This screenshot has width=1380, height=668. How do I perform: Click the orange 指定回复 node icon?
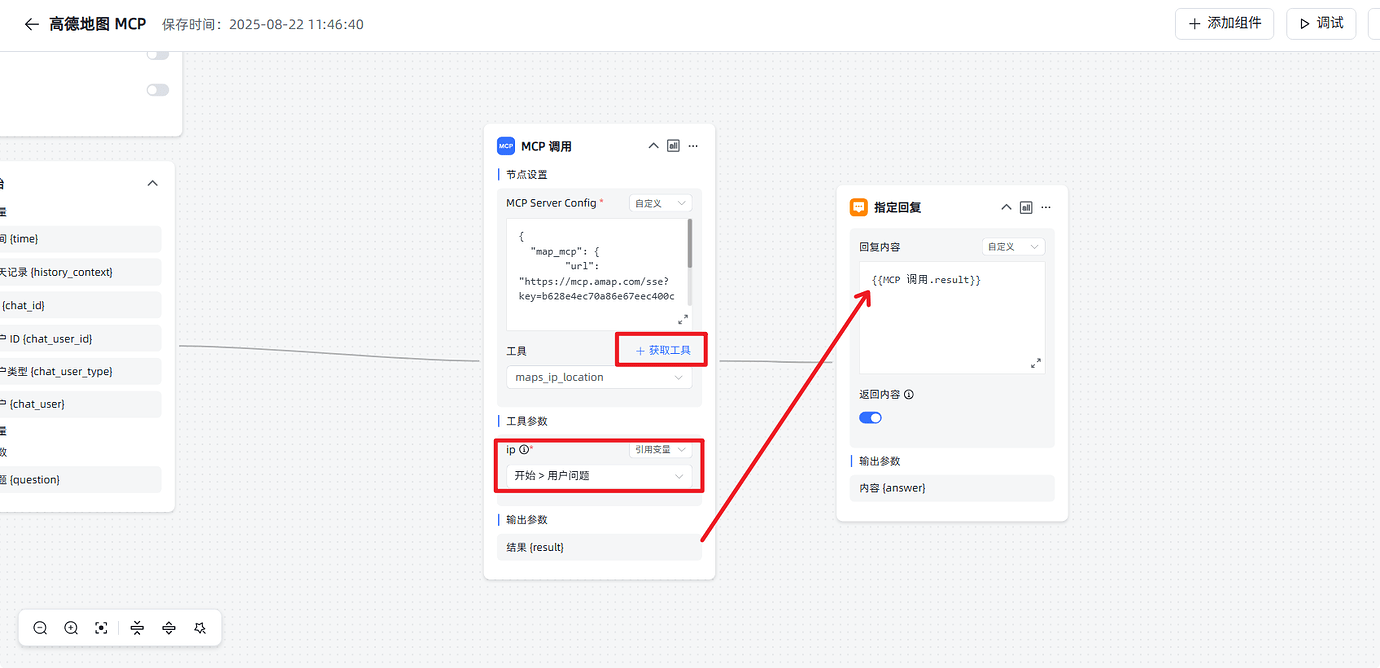point(858,207)
